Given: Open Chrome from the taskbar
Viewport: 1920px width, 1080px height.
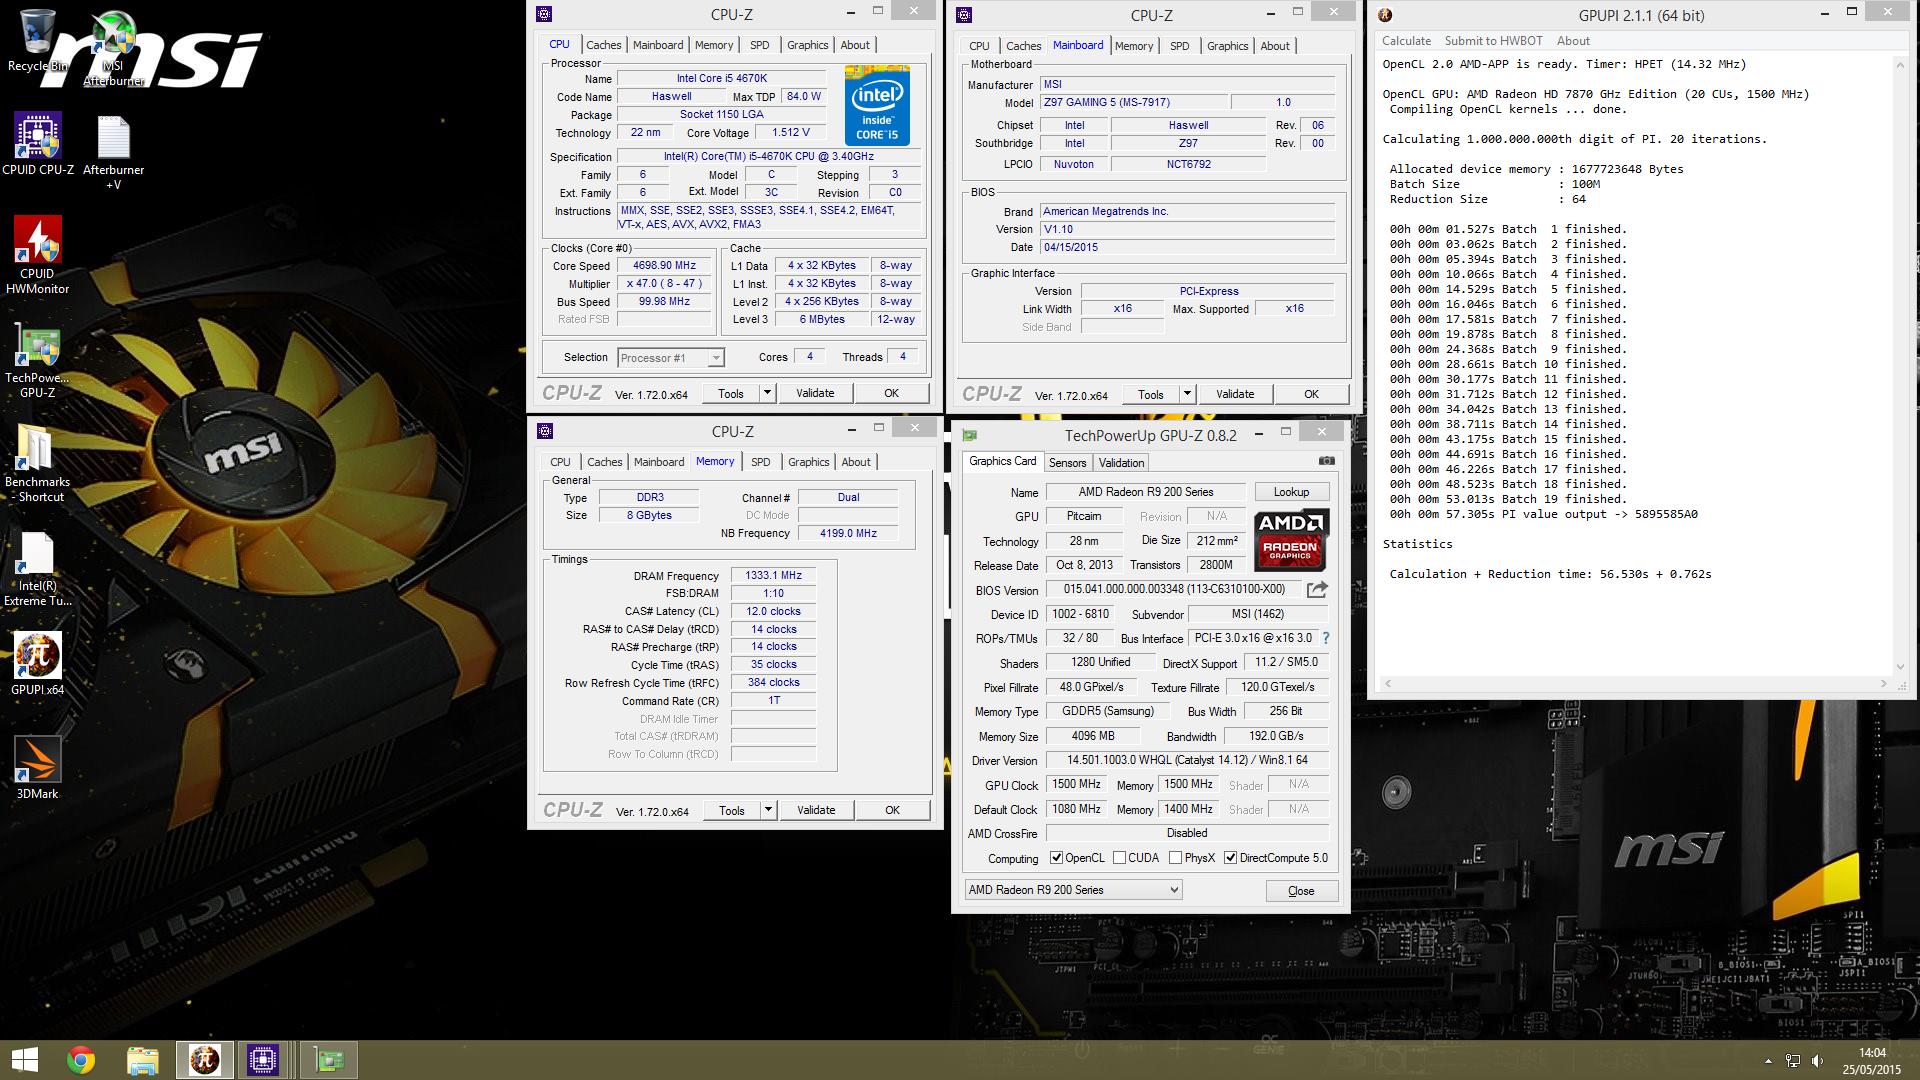Looking at the screenshot, I should click(81, 1060).
